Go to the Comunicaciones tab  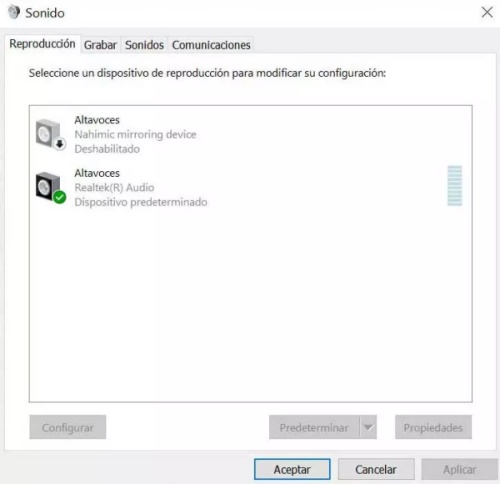[211, 45]
